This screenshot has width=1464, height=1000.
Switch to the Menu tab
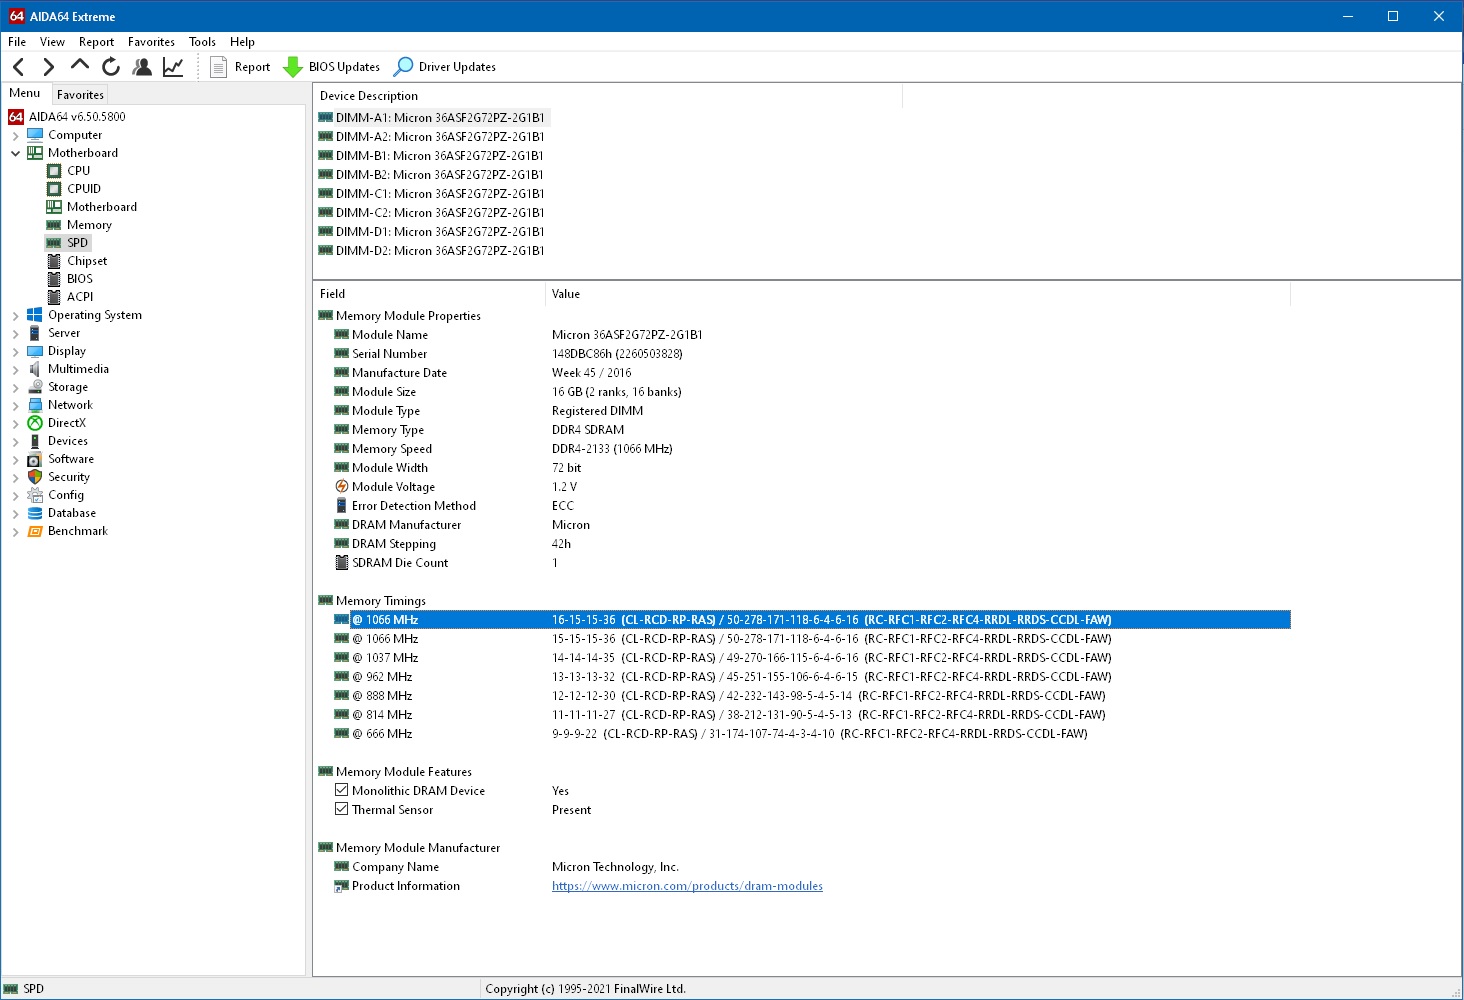(x=25, y=93)
